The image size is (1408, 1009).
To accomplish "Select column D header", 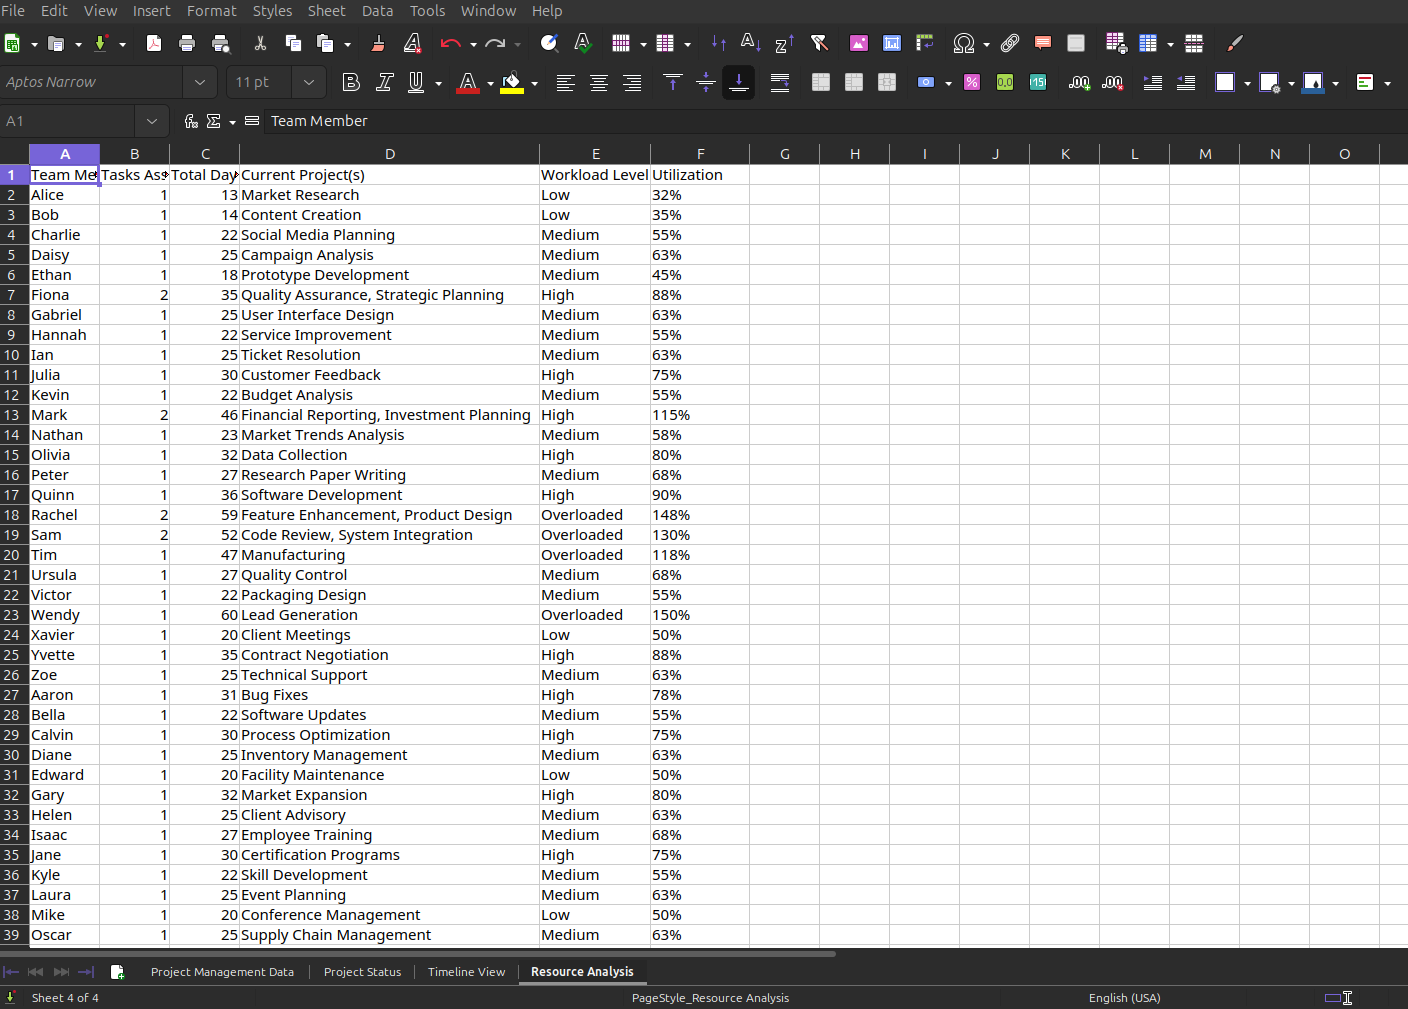I will (x=390, y=154).
